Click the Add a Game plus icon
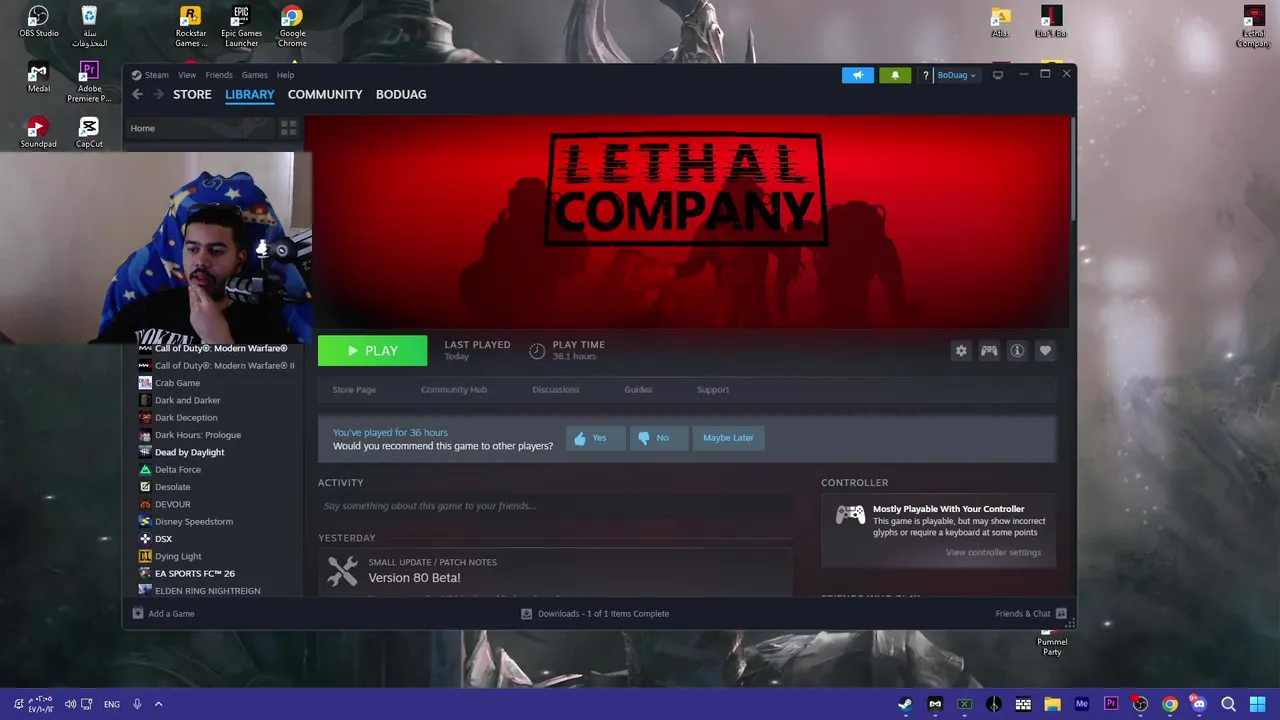Viewport: 1280px width, 720px height. (x=138, y=613)
